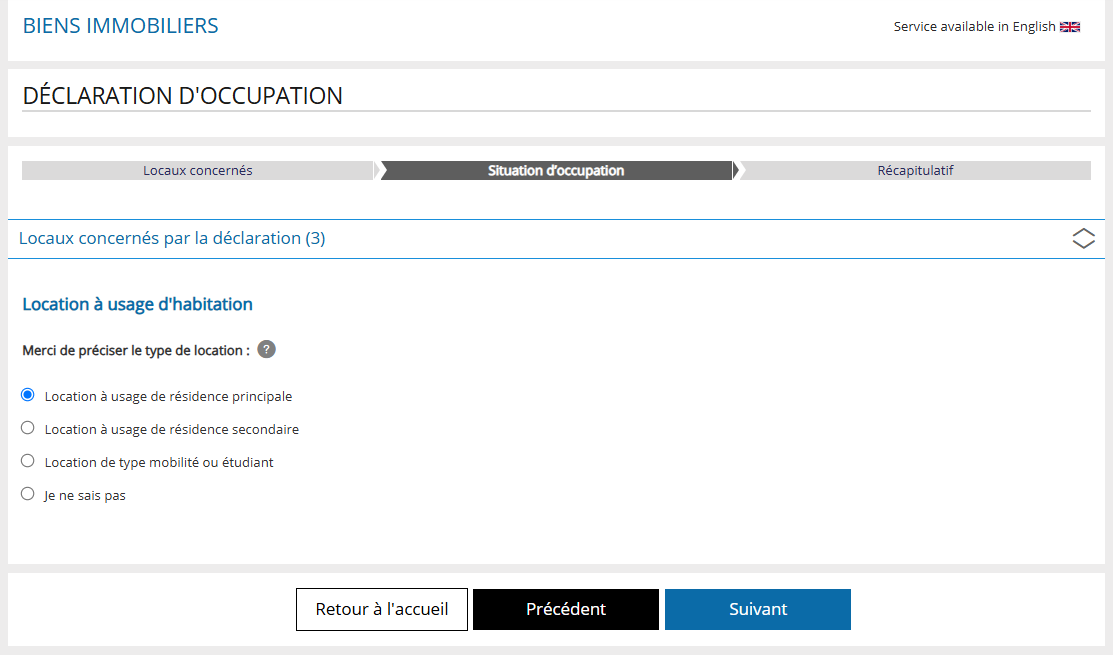This screenshot has height=655, width=1113.
Task: Click the 'Location à usage d'habitation' heading
Action: (138, 304)
